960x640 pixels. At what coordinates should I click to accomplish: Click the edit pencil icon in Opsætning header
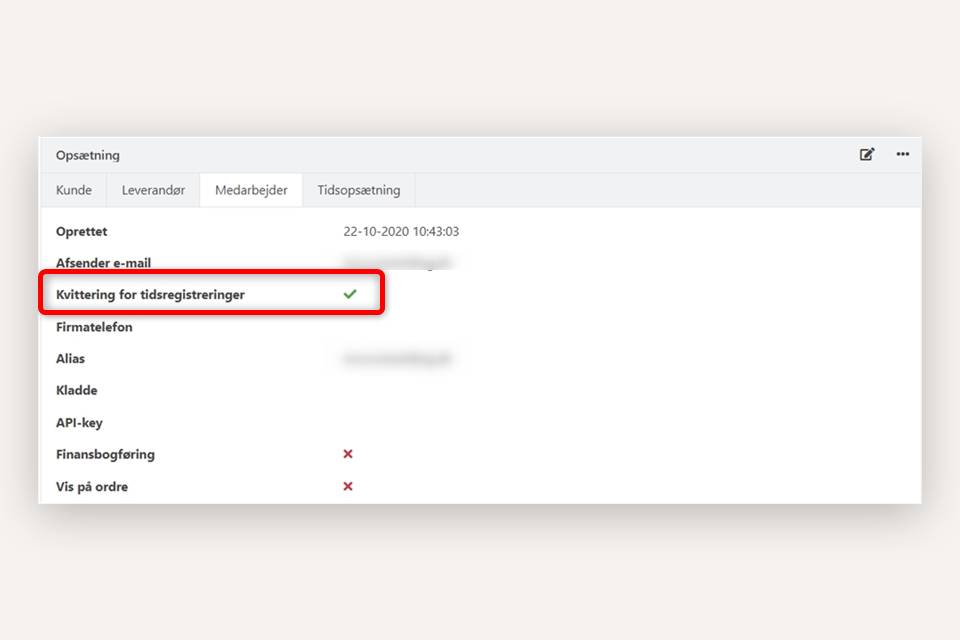coord(867,154)
